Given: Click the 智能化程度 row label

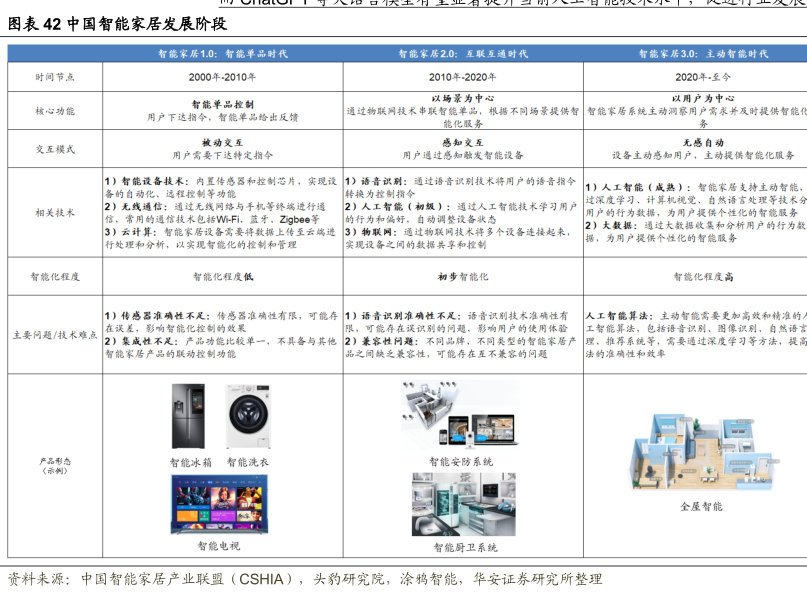Looking at the screenshot, I should tap(55, 276).
